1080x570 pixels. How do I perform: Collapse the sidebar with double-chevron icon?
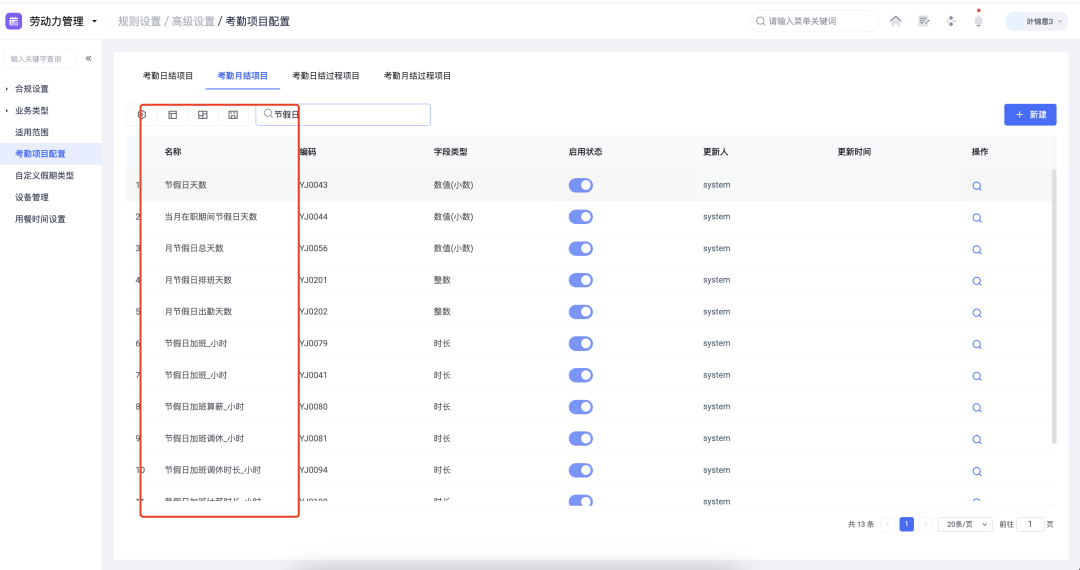[x=88, y=59]
